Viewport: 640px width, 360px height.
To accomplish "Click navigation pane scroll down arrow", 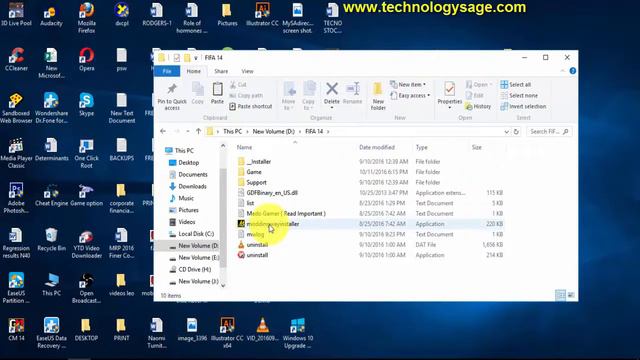I will (x=223, y=286).
